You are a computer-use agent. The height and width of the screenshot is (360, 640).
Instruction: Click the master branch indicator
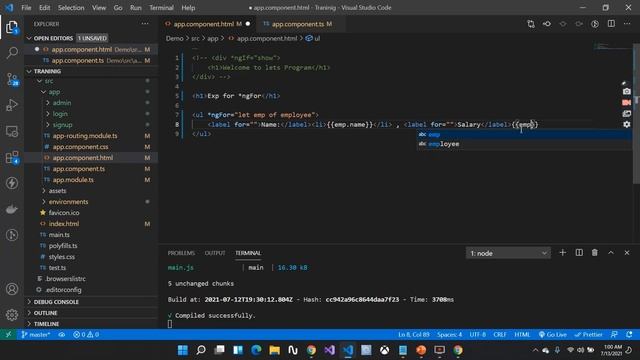(36, 334)
